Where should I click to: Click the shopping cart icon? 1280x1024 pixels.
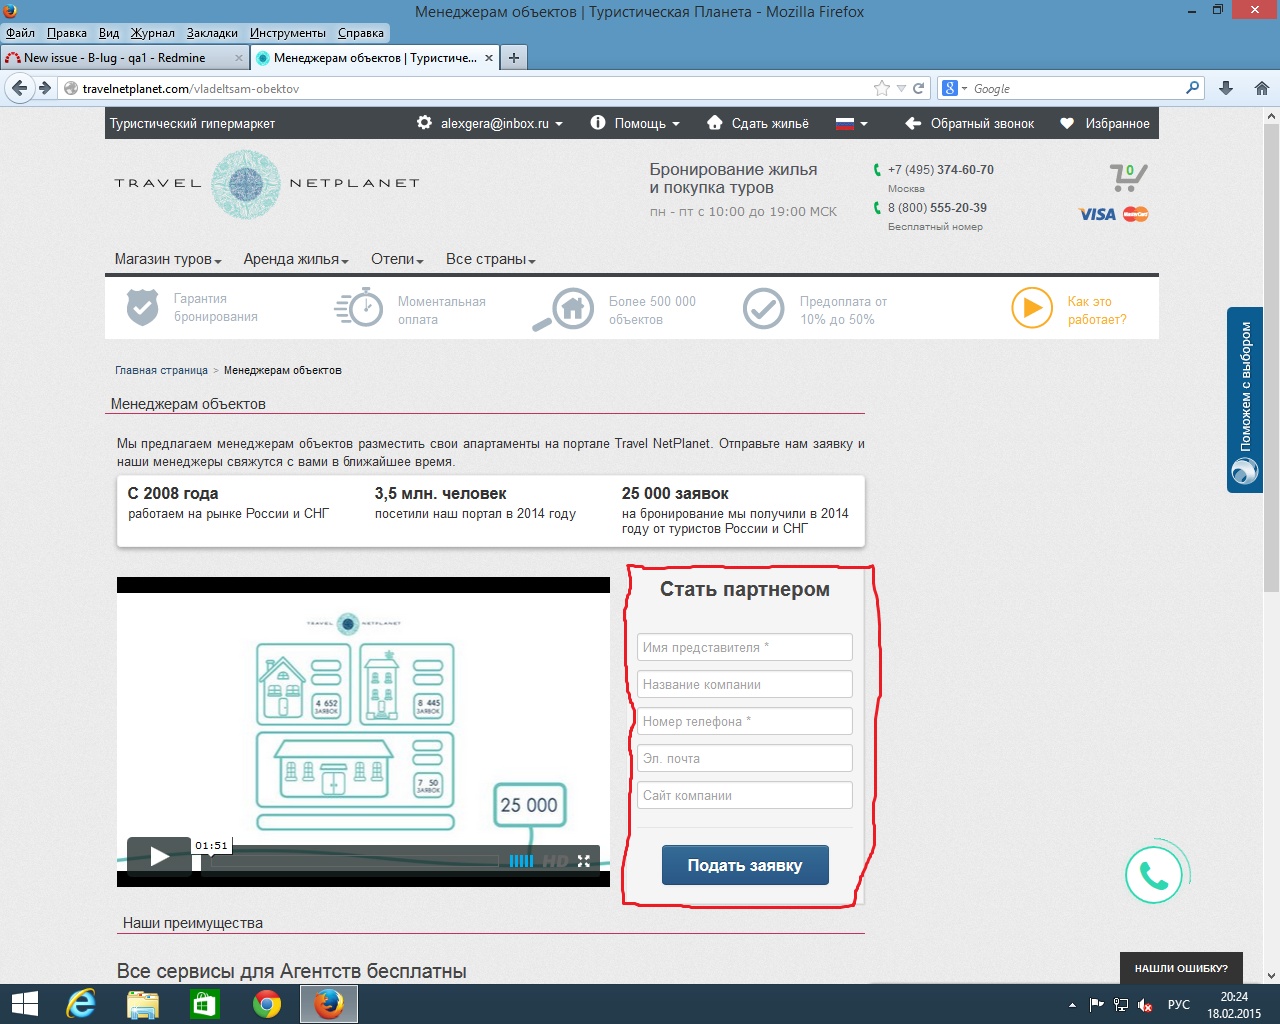[x=1127, y=178]
